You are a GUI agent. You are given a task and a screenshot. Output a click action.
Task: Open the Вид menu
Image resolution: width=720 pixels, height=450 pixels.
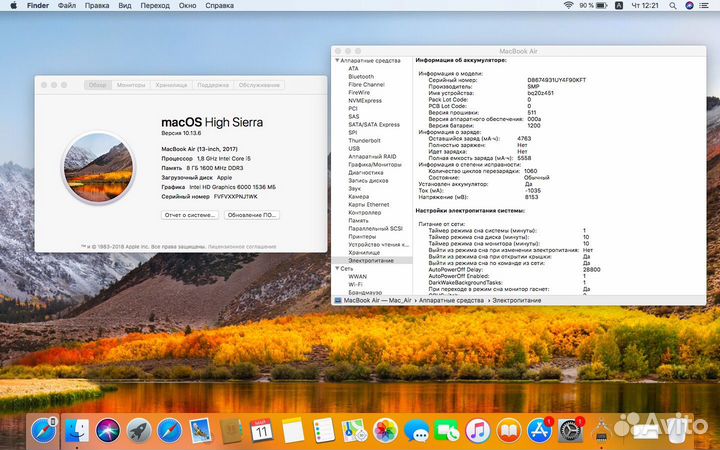coord(124,6)
